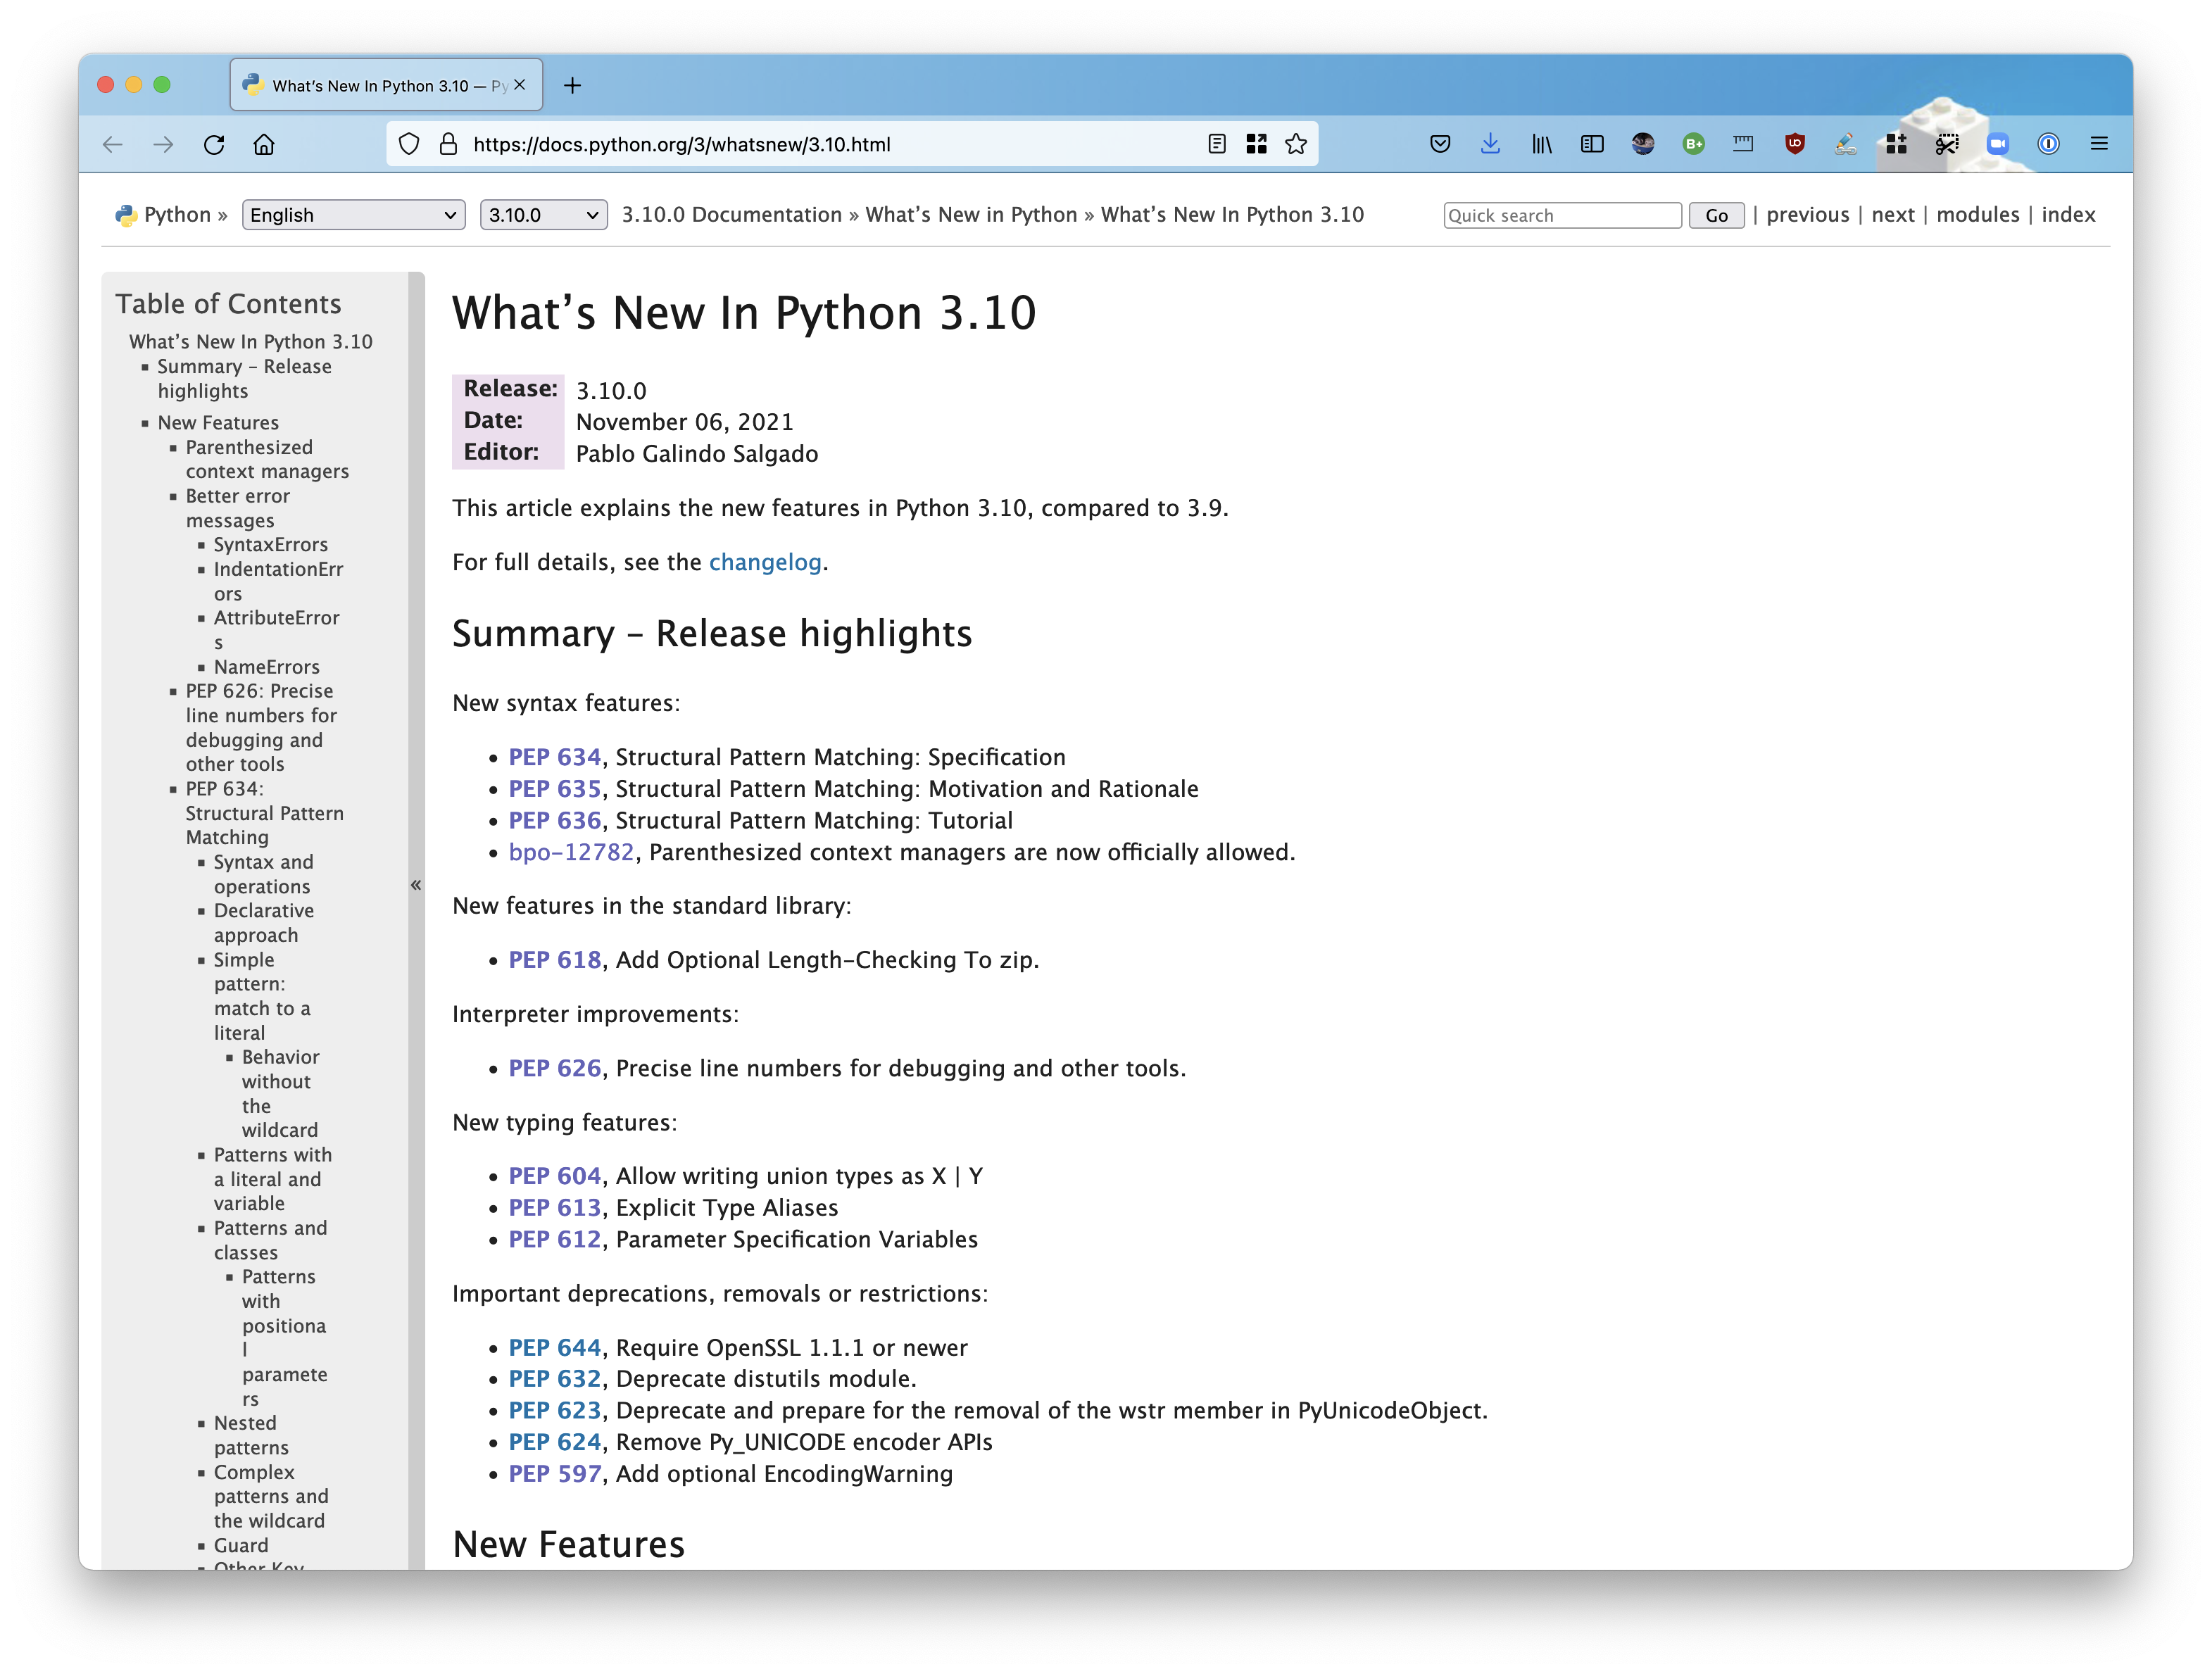Collapse the Table of Contents sidebar
The image size is (2212, 1674).
coord(416,884)
